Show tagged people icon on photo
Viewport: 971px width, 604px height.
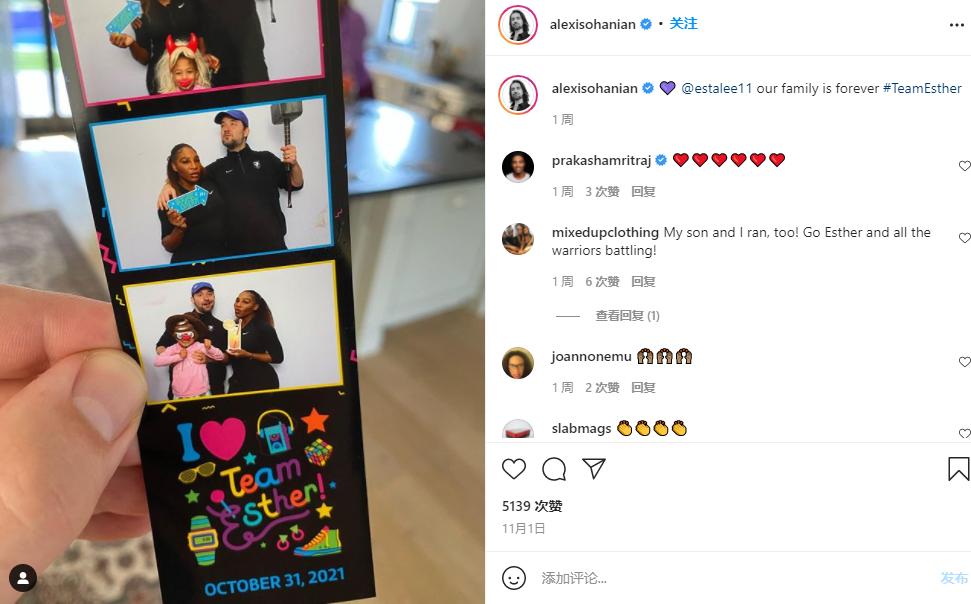tap(23, 578)
